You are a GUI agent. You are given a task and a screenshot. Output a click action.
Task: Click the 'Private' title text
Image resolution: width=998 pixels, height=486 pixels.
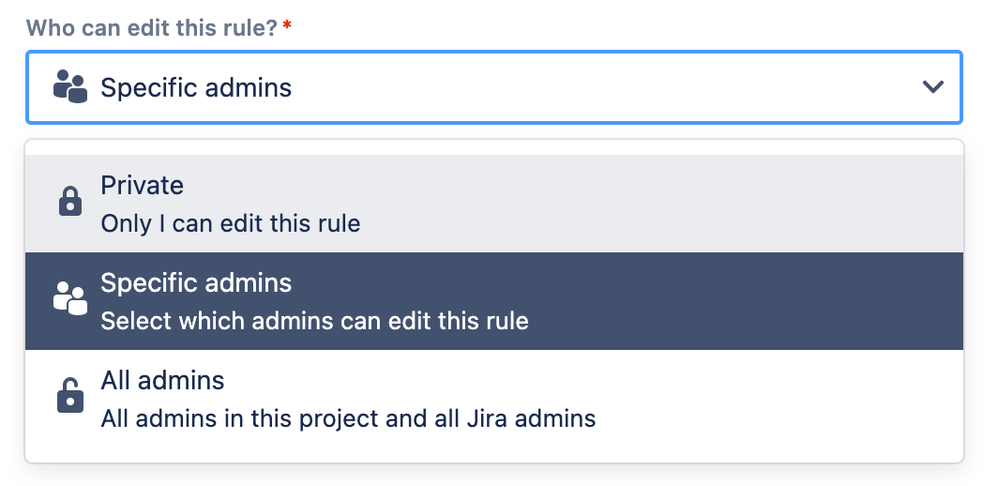click(x=142, y=186)
